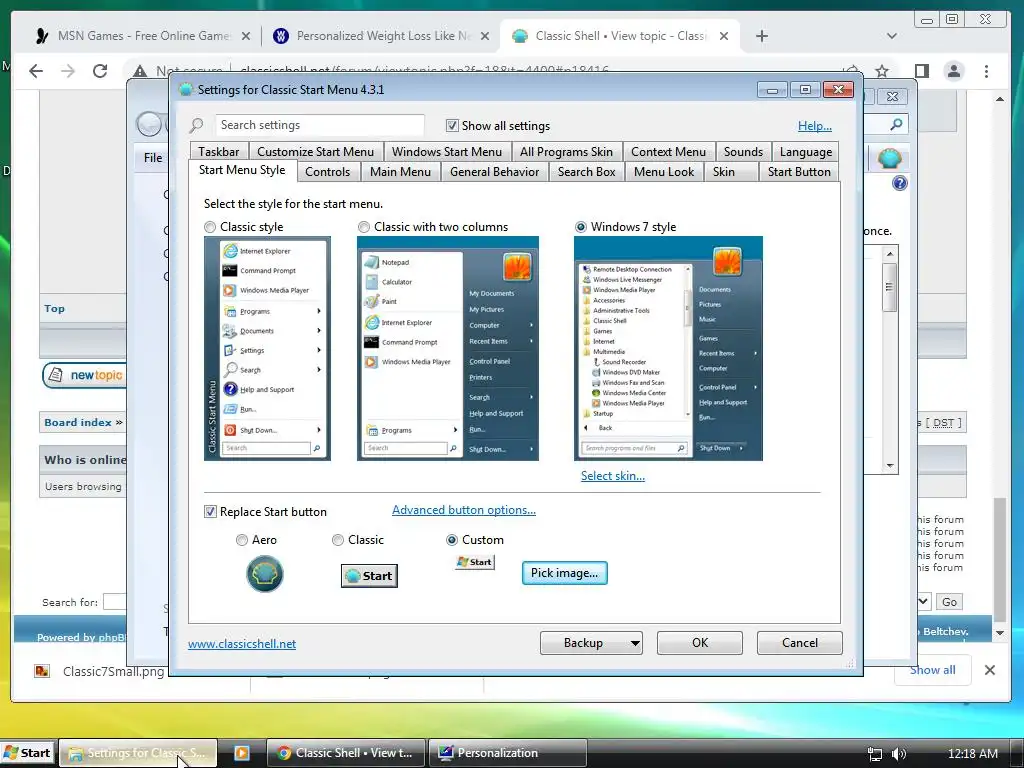
Task: Open the Backup dropdown button
Action: pyautogui.click(x=591, y=643)
